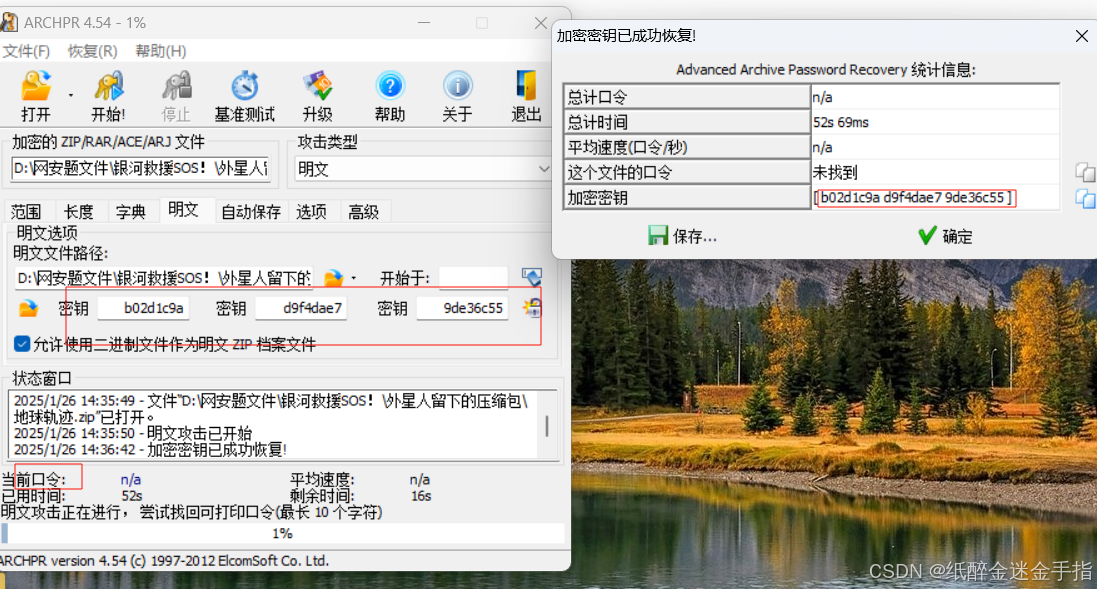Click the folder icon left of first 密钥
Viewport: 1097px width, 589px height.
28,308
